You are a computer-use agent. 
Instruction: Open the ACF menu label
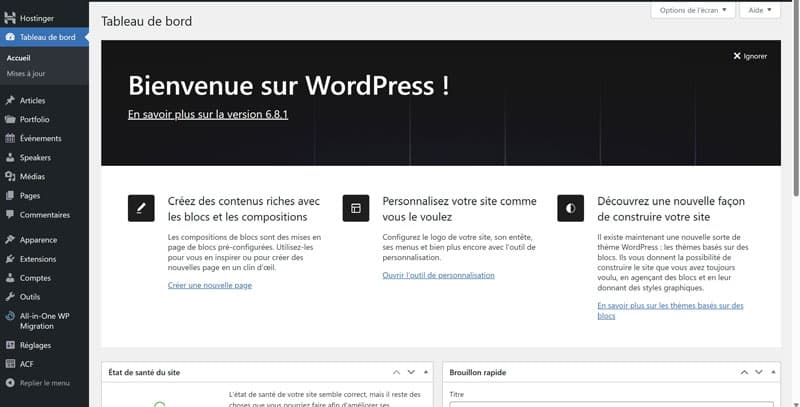pyautogui.click(x=27, y=364)
